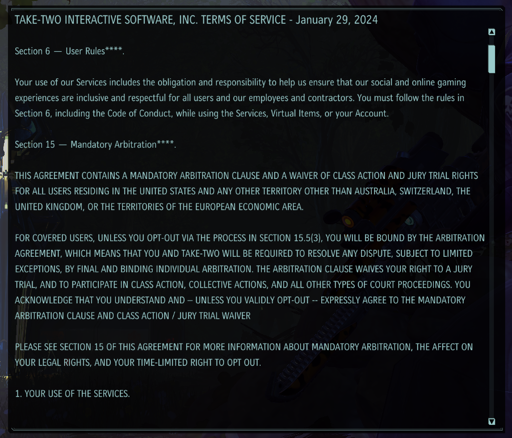Click the Terms of Service title header
The width and height of the screenshot is (512, 438).
[x=196, y=20]
